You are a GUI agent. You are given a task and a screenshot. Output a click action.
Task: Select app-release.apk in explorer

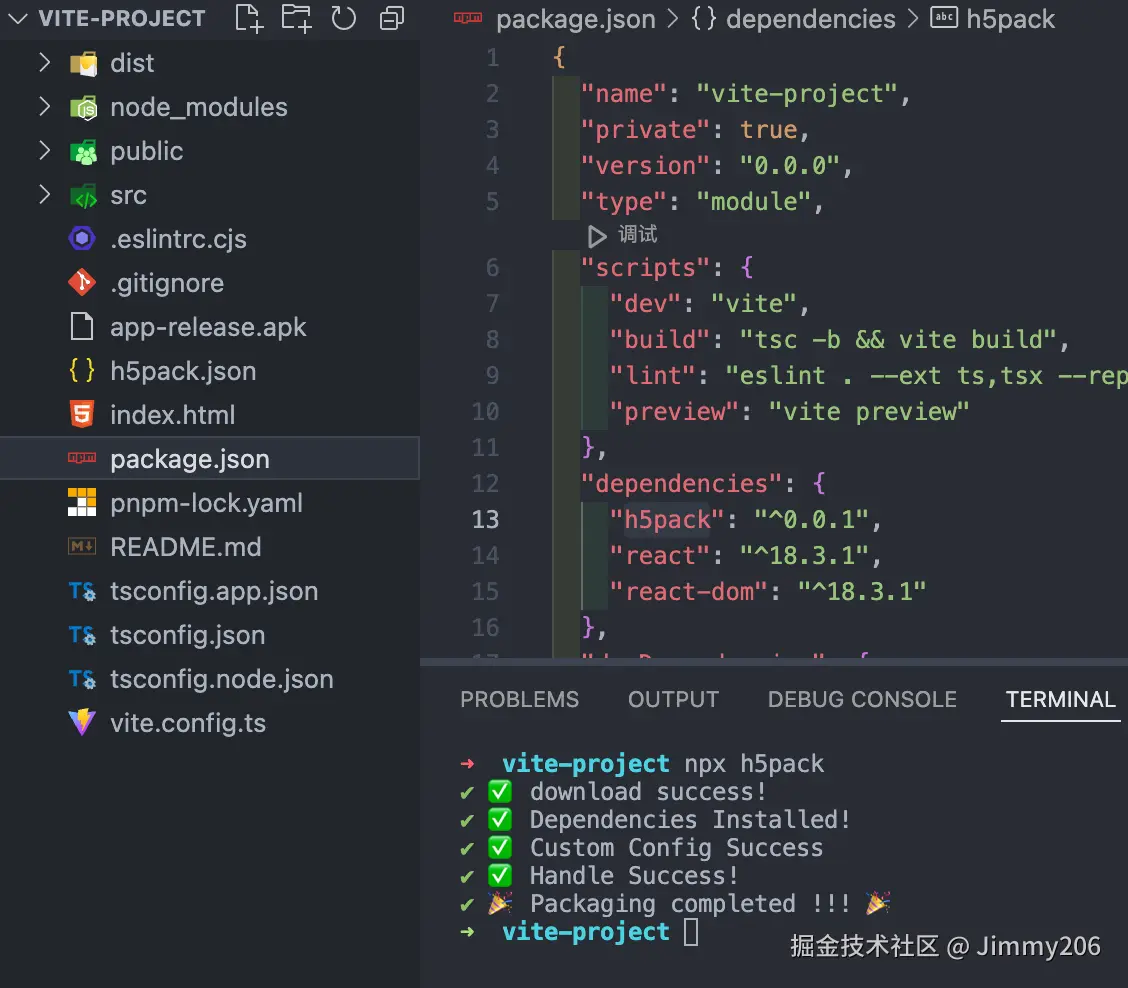pos(209,327)
